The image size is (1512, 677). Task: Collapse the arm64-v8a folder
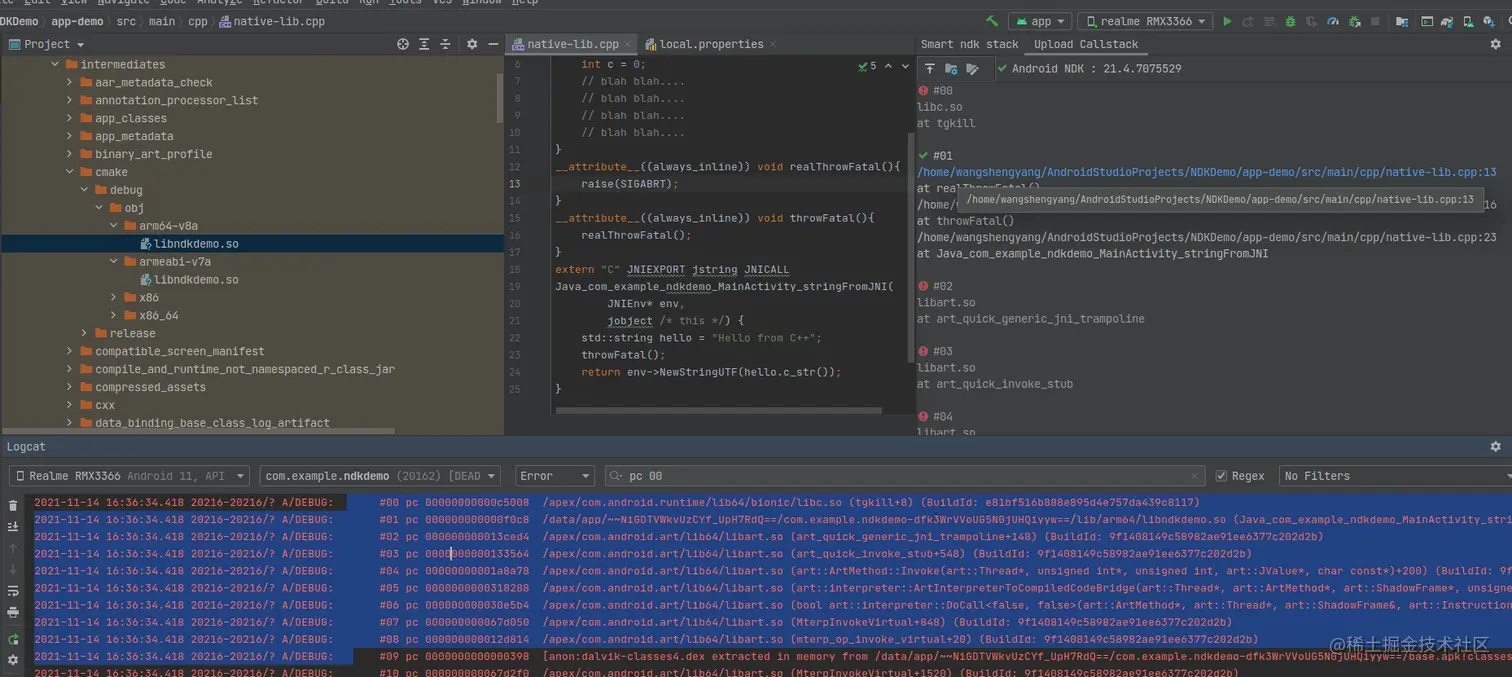[x=114, y=226]
